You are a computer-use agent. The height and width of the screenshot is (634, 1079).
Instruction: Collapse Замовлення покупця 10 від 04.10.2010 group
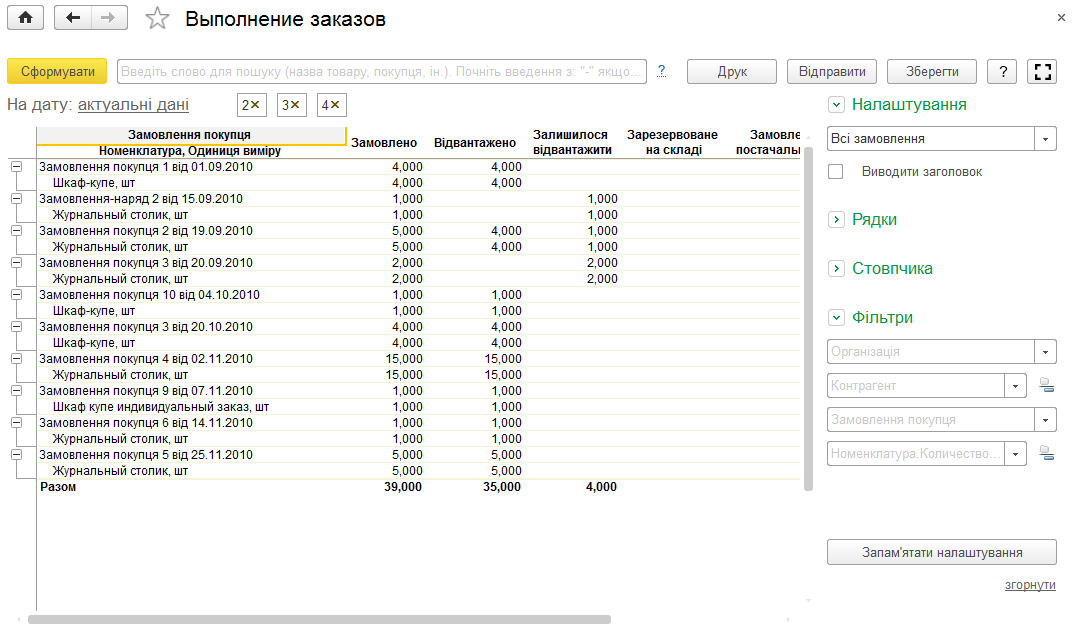(17, 295)
